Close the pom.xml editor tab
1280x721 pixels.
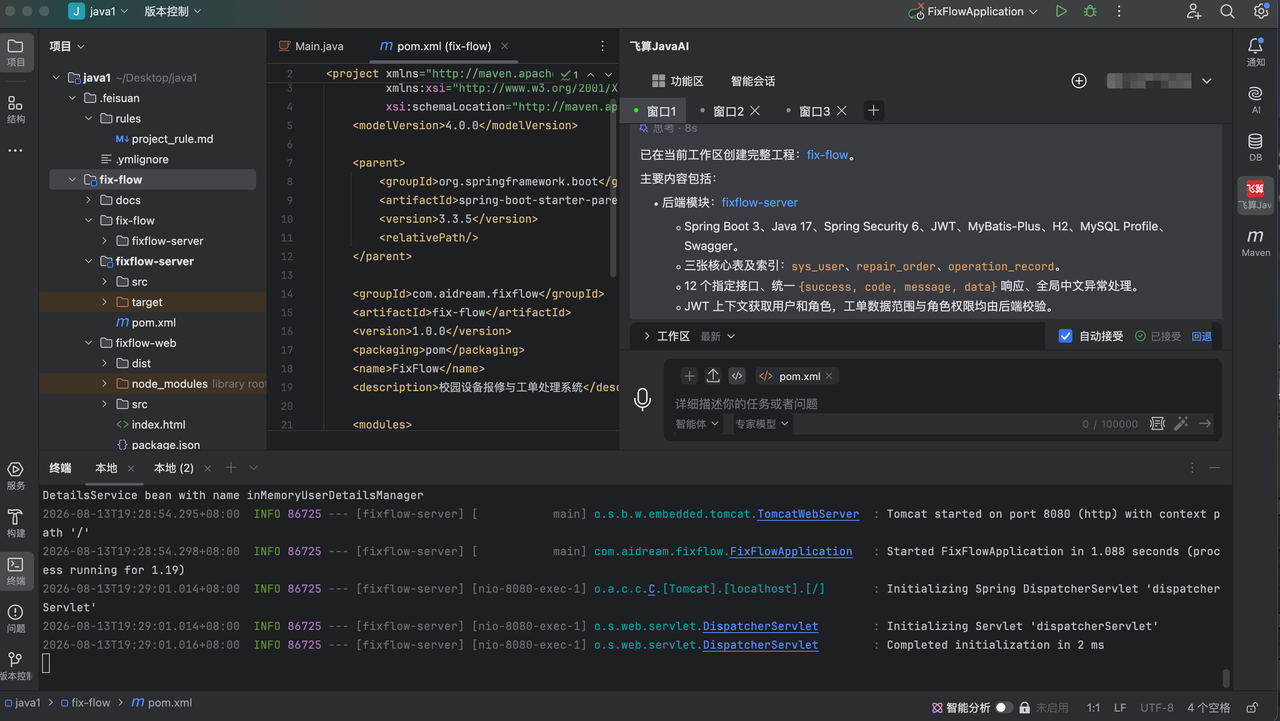tap(504, 46)
